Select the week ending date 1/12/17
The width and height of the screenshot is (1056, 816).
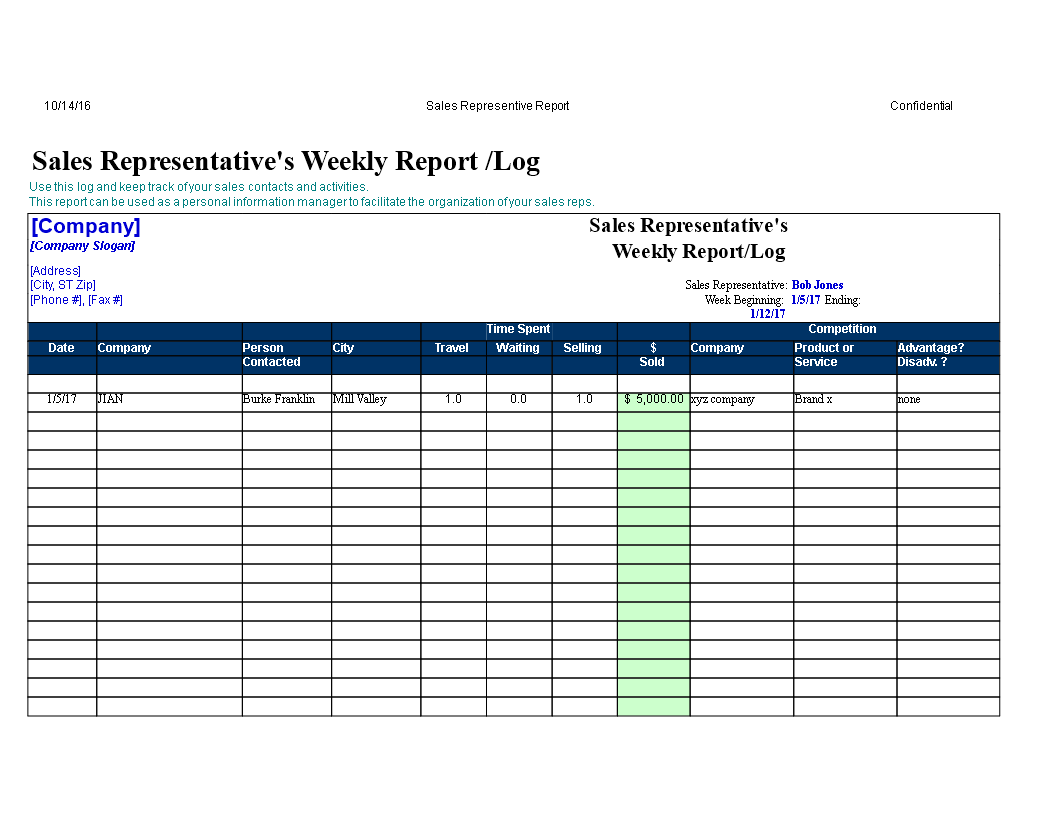768,313
